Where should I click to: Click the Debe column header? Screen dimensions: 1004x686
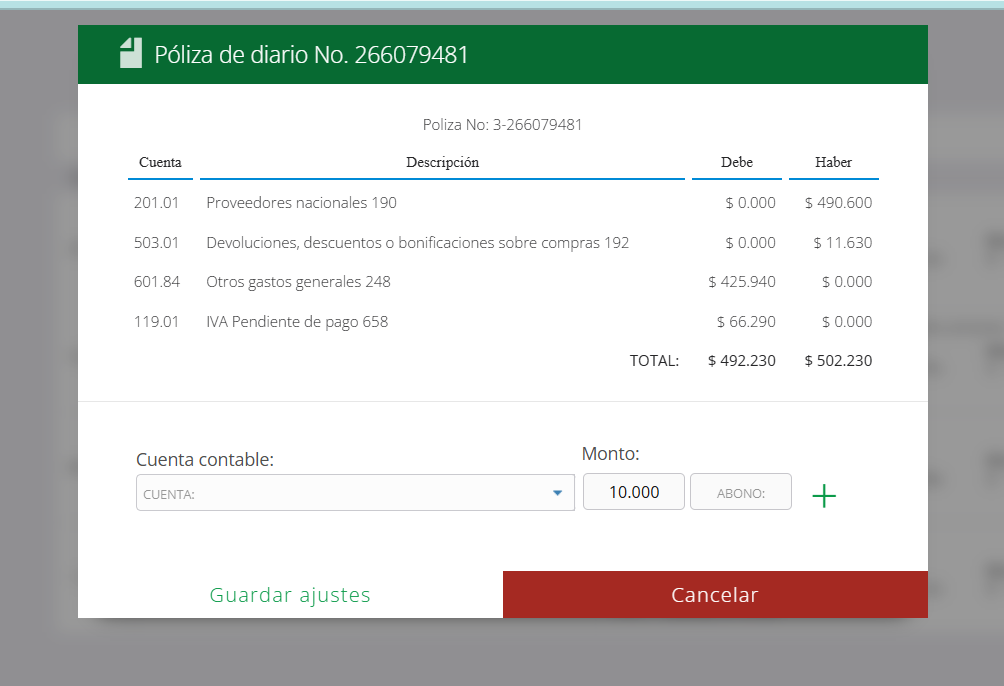click(x=736, y=162)
